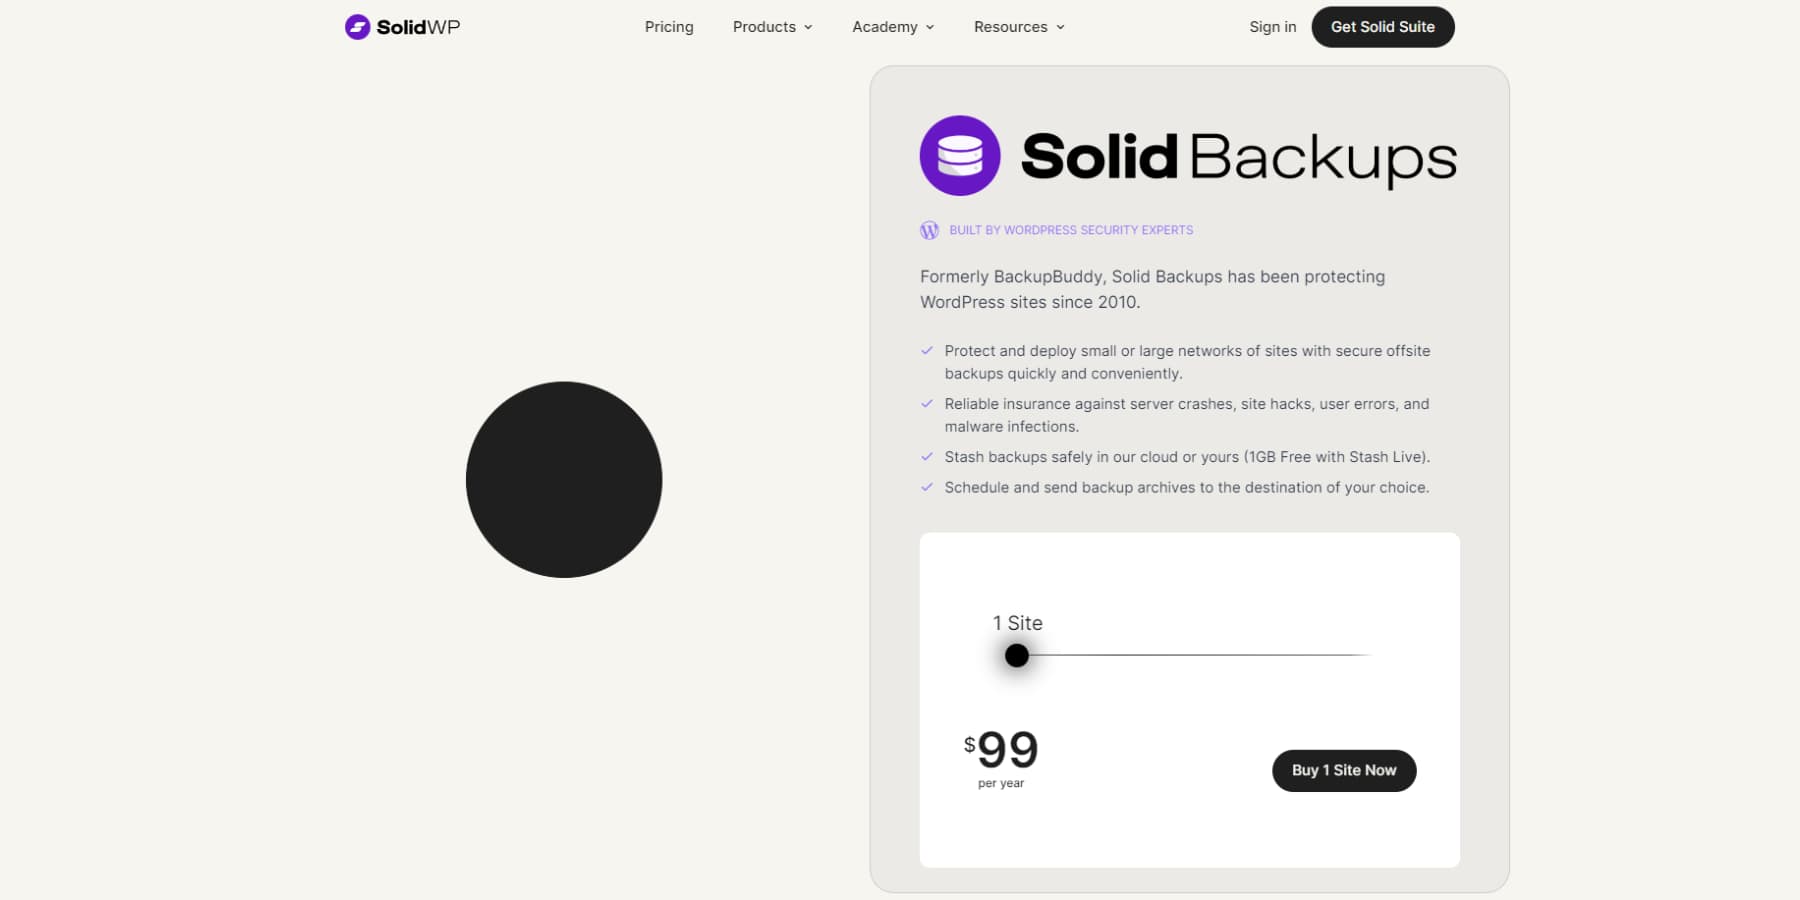Screen dimensions: 1800x900
Task: Click the checkmark beside backup archives scheduling line
Action: (927, 488)
